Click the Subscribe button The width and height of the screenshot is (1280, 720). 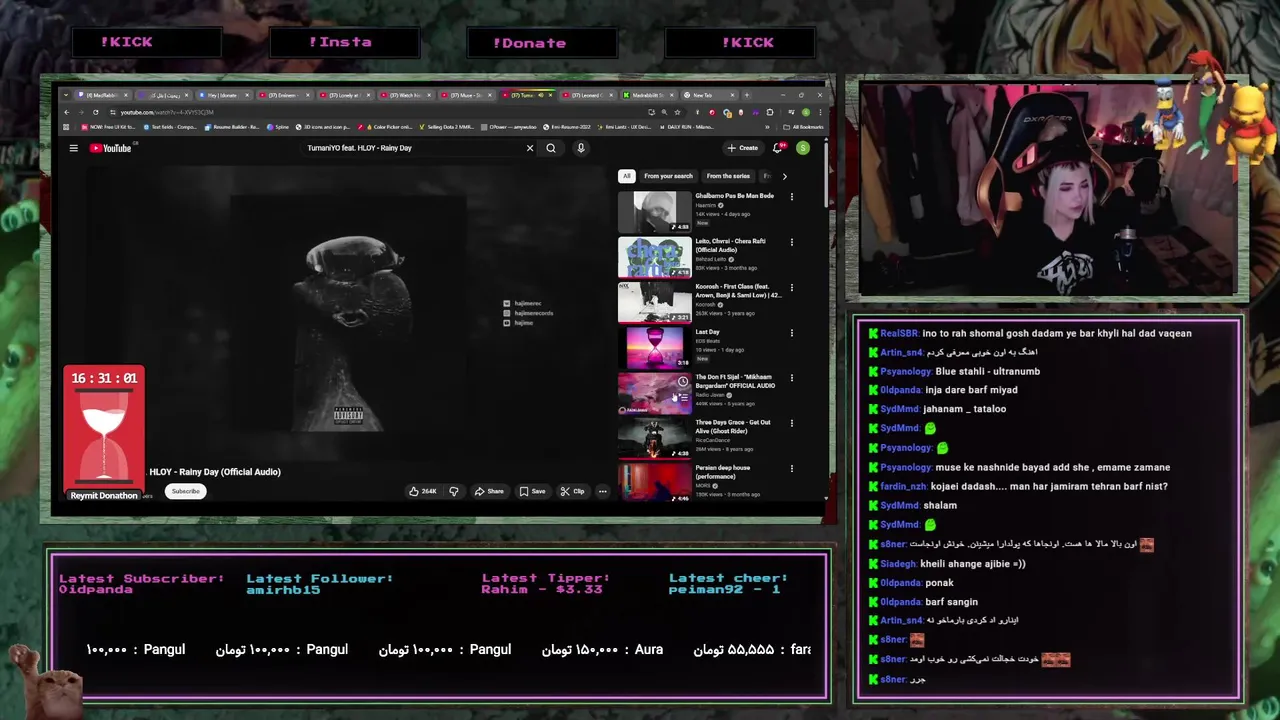[185, 491]
